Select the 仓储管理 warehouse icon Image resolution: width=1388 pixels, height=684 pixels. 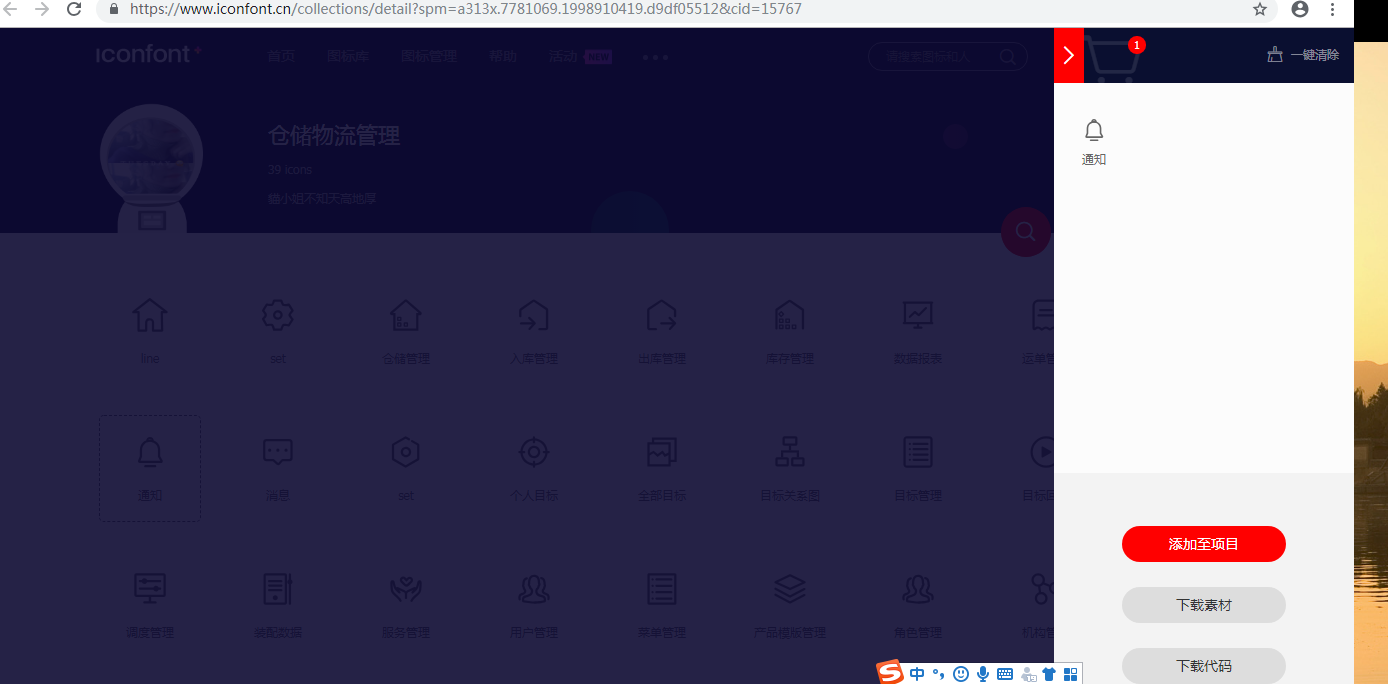[x=405, y=315]
